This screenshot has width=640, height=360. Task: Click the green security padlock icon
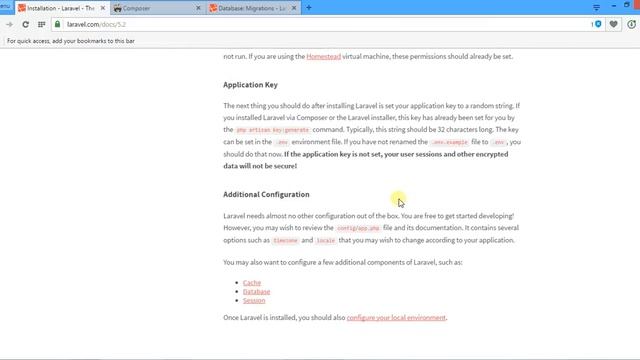click(58, 24)
